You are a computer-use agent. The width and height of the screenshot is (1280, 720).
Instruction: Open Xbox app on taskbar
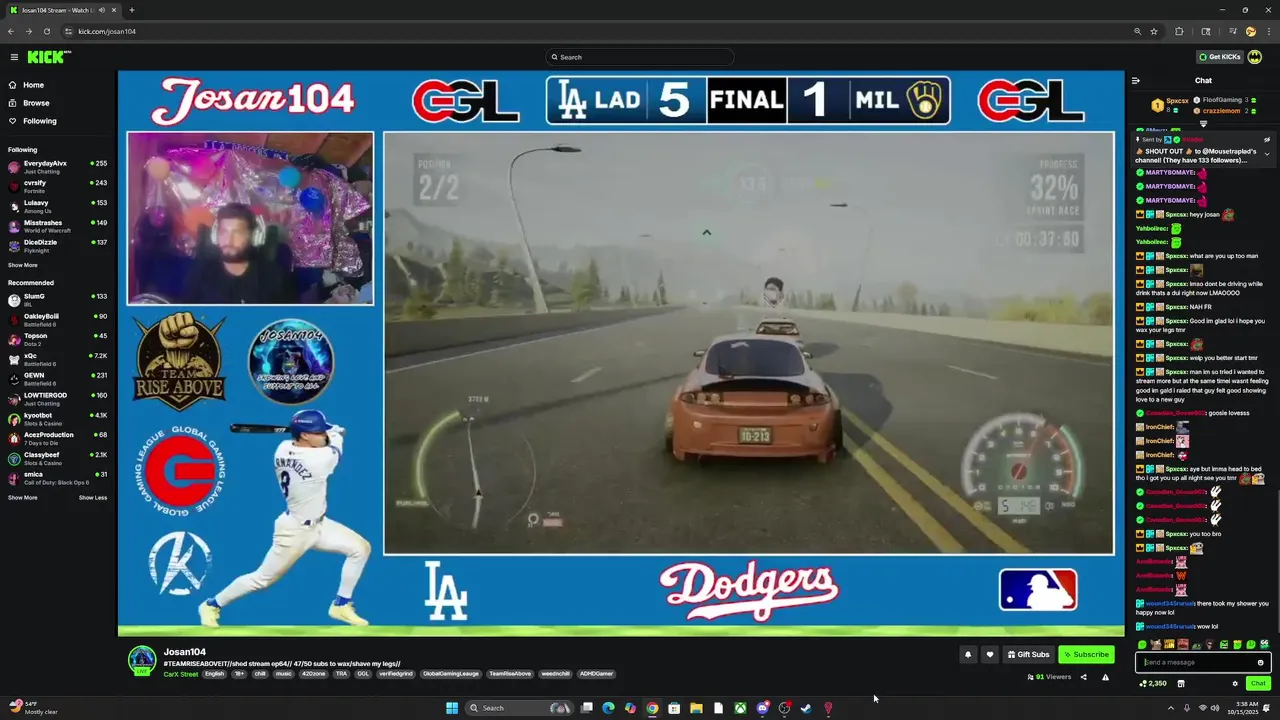[x=740, y=708]
